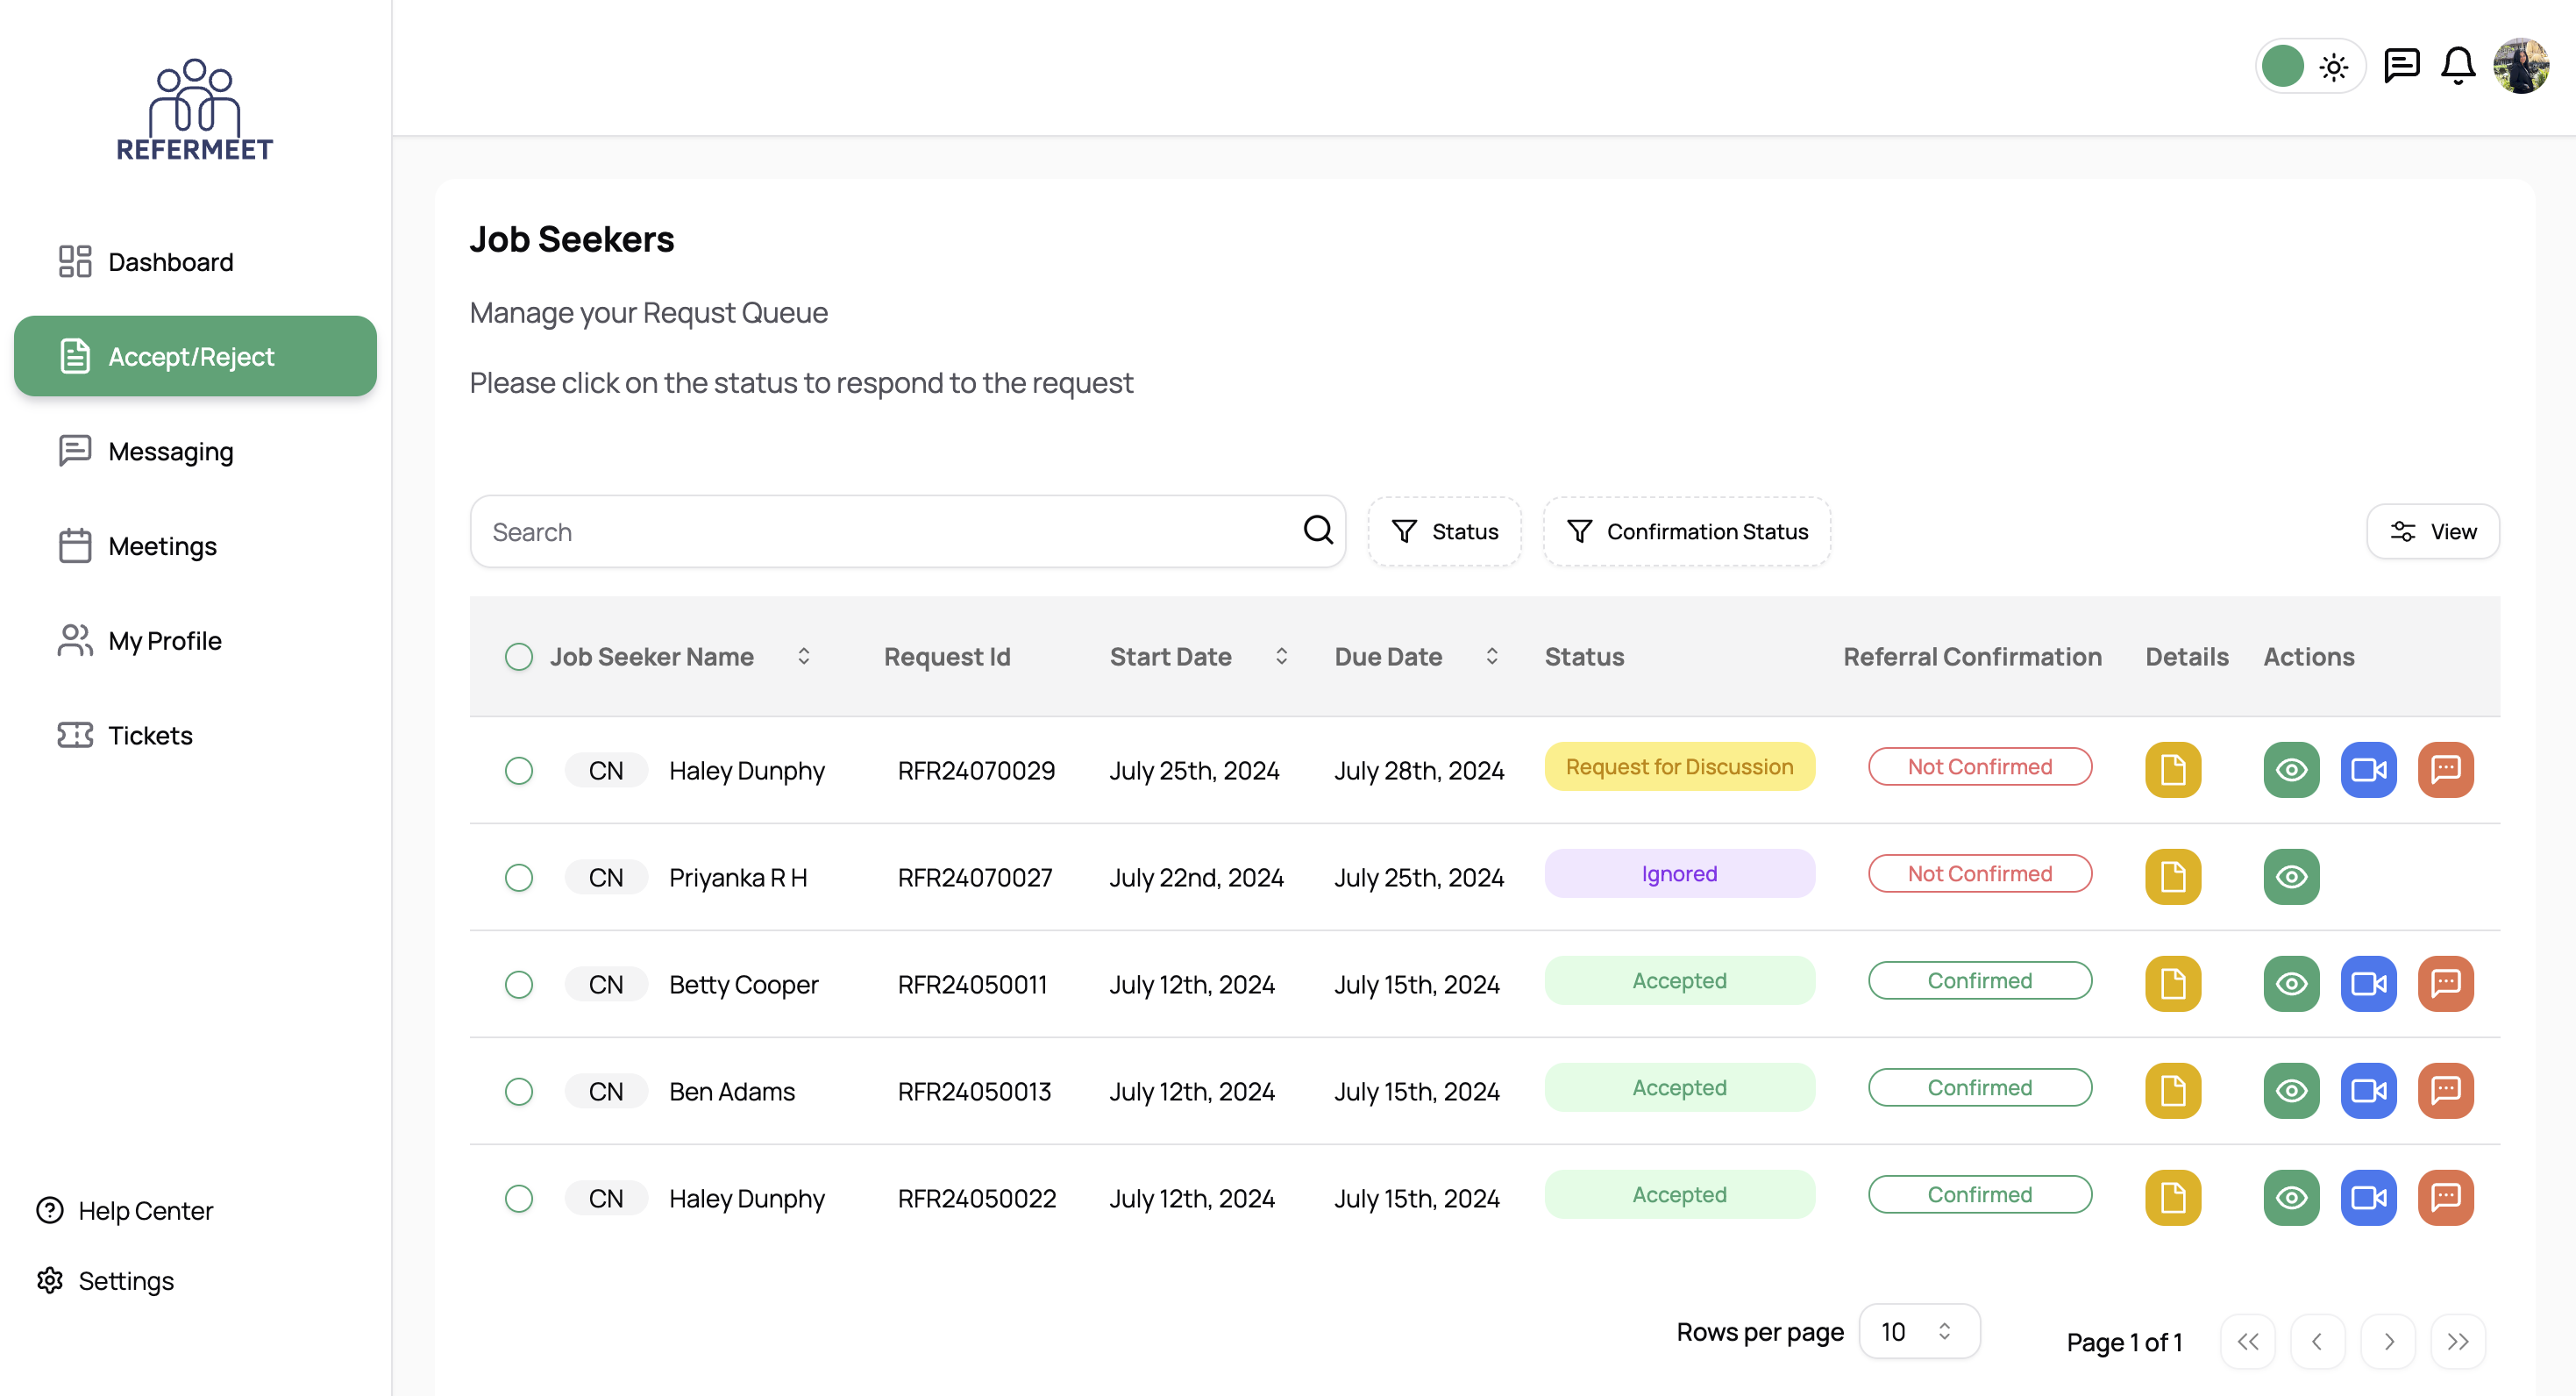Open Tickets in sidebar
The image size is (2576, 1396).
click(195, 736)
